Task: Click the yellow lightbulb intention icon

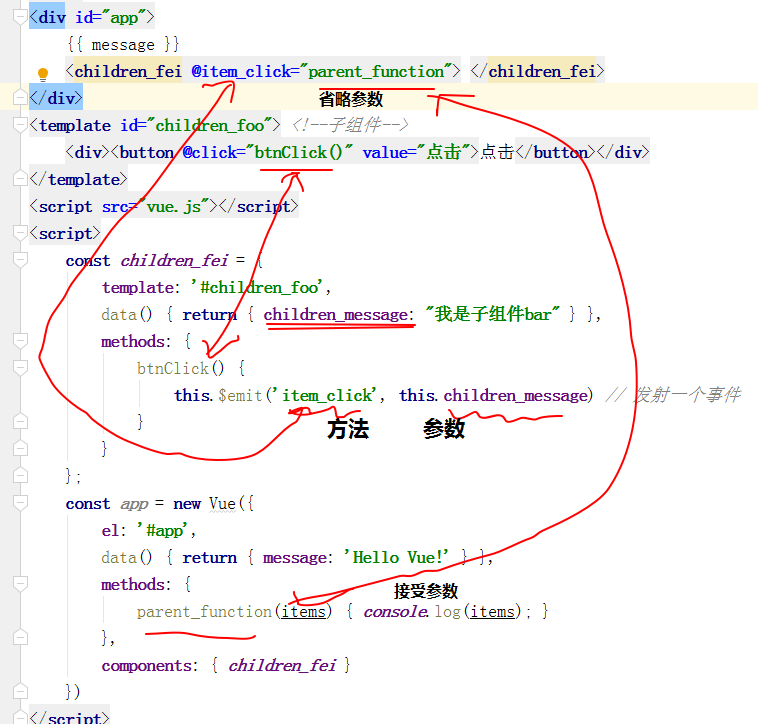Action: click(43, 74)
